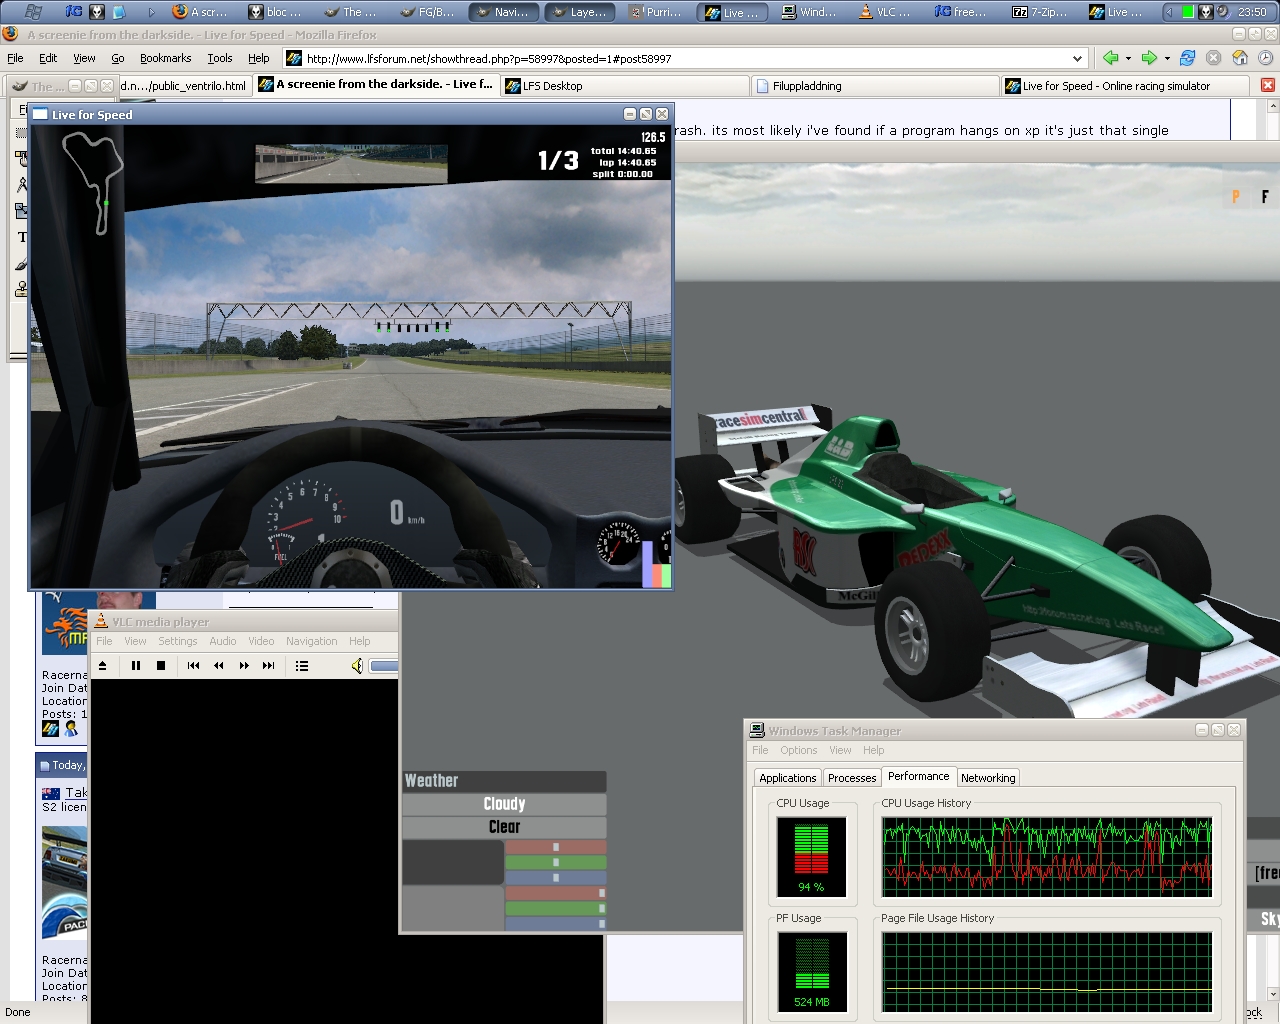Select the Performance tab in Task Manager

(x=919, y=776)
